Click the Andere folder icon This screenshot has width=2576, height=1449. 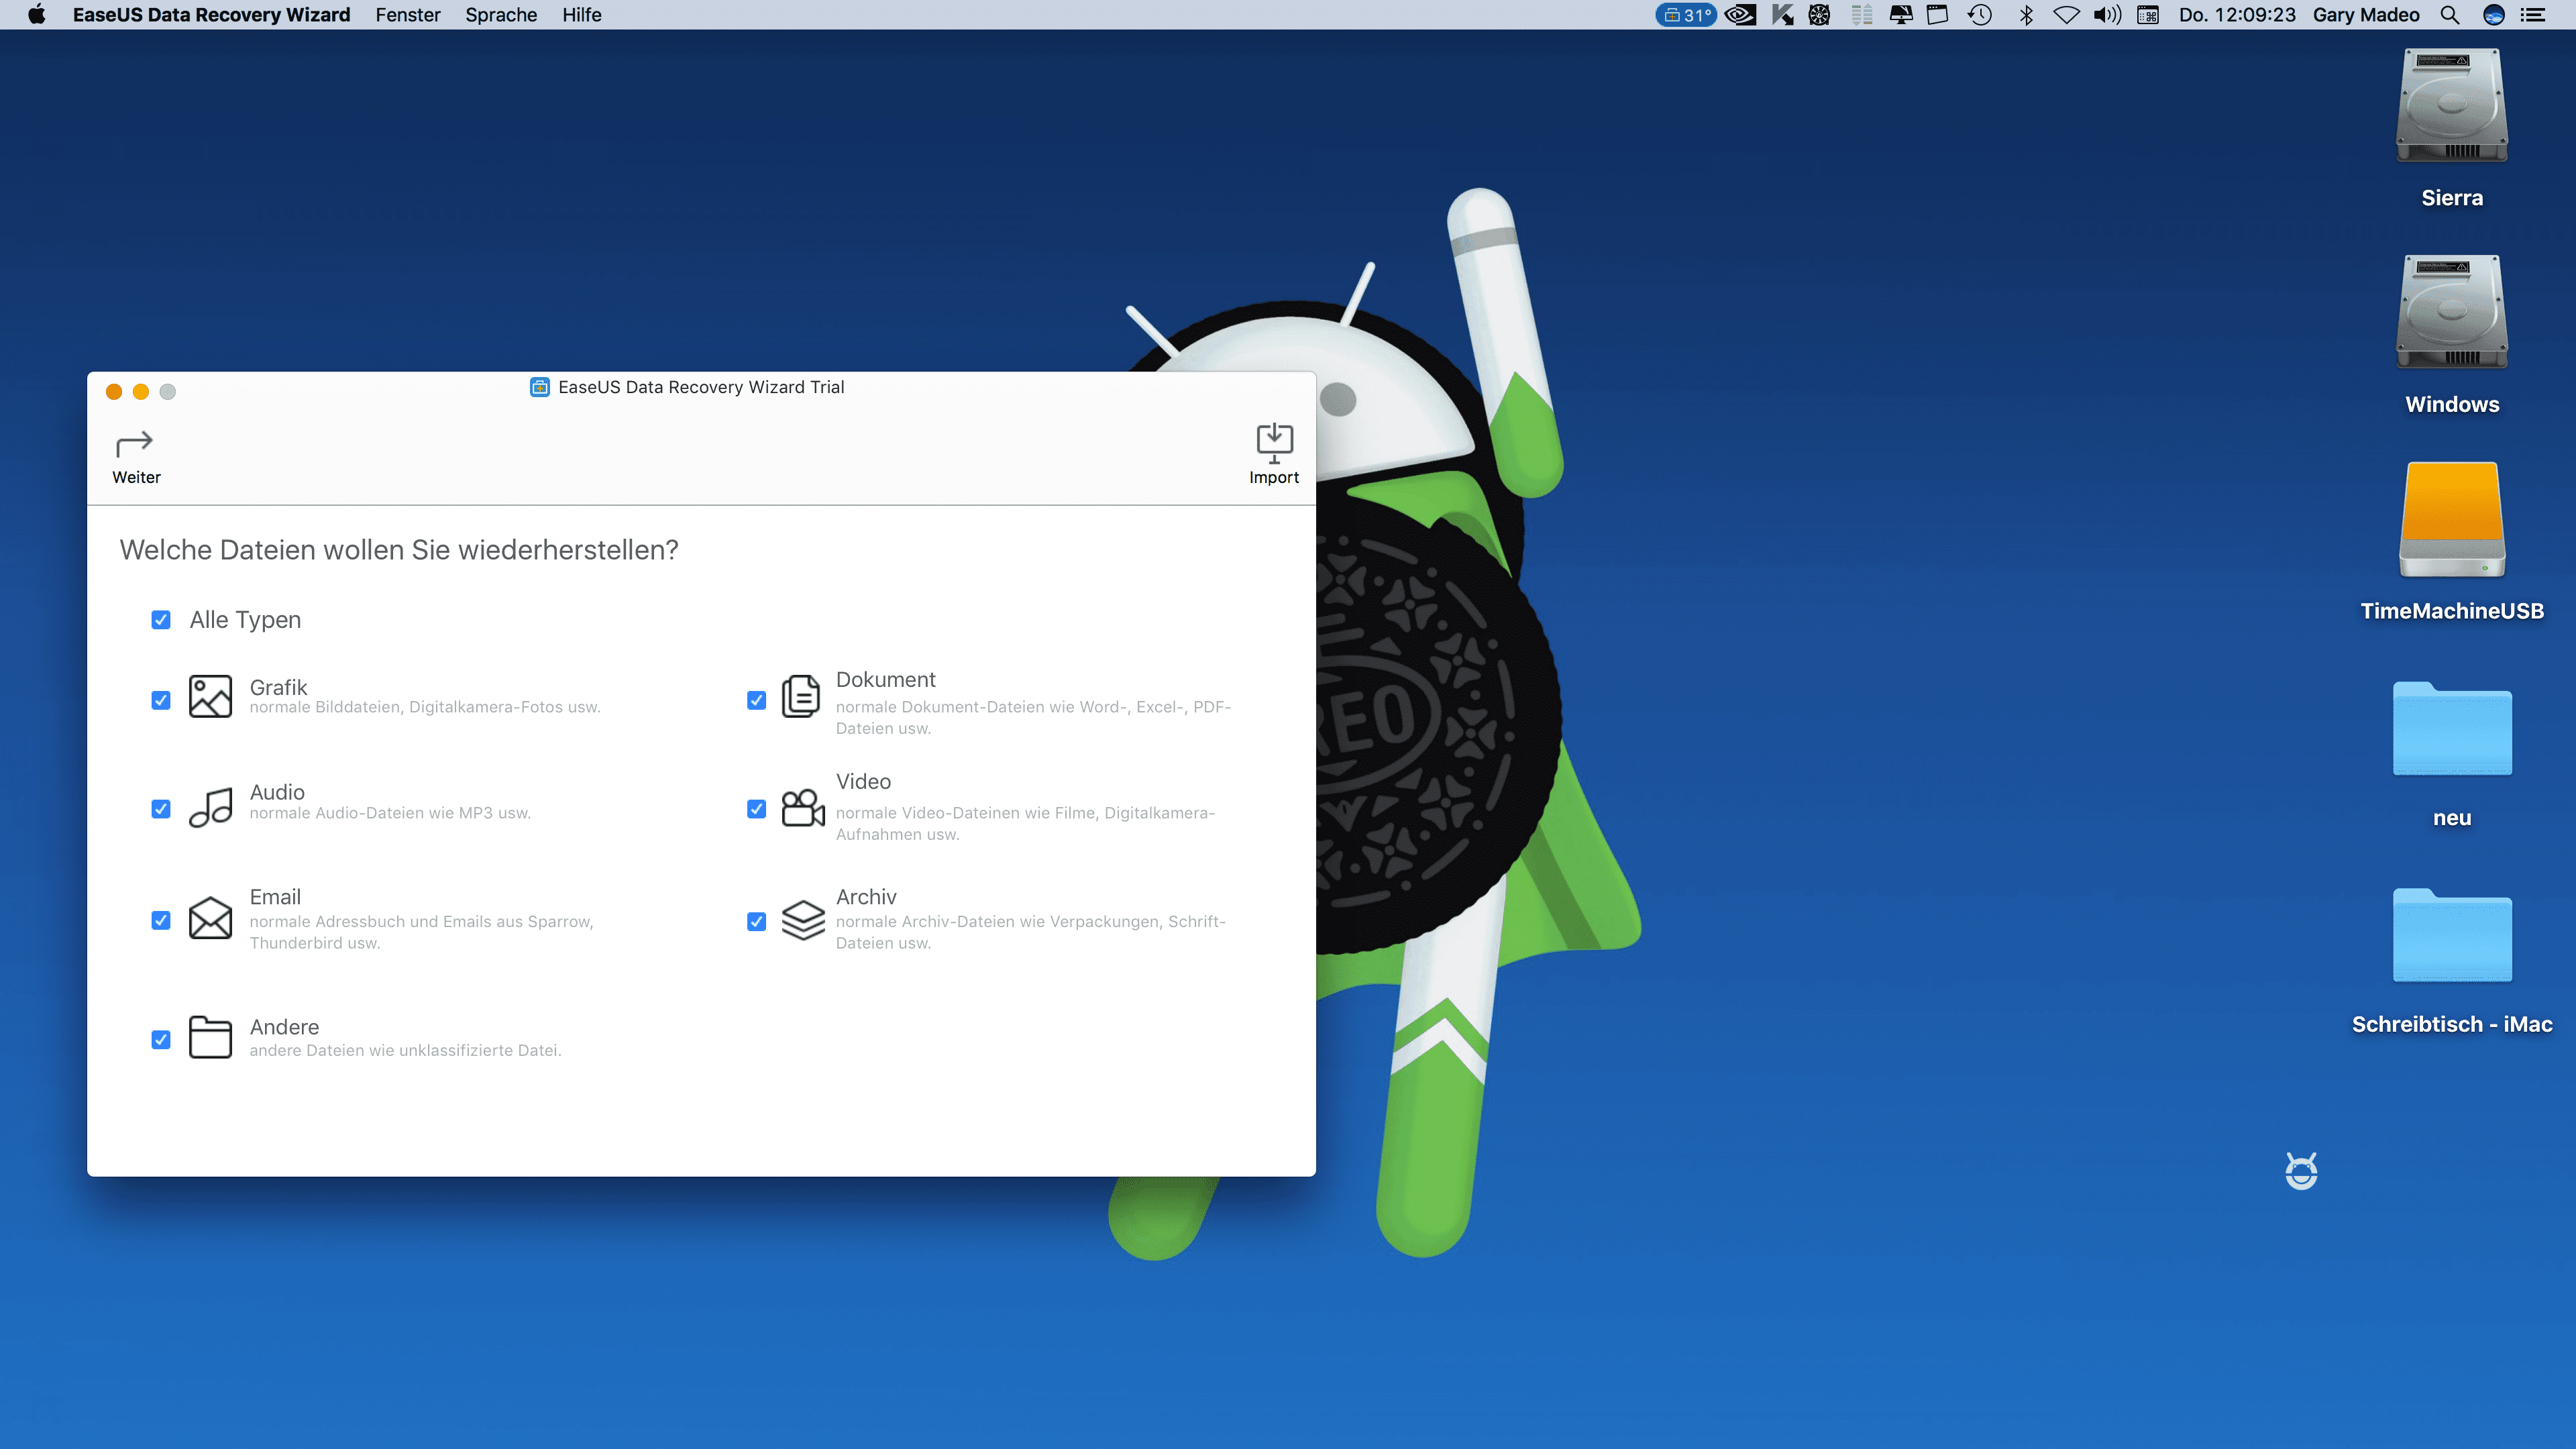click(210, 1037)
